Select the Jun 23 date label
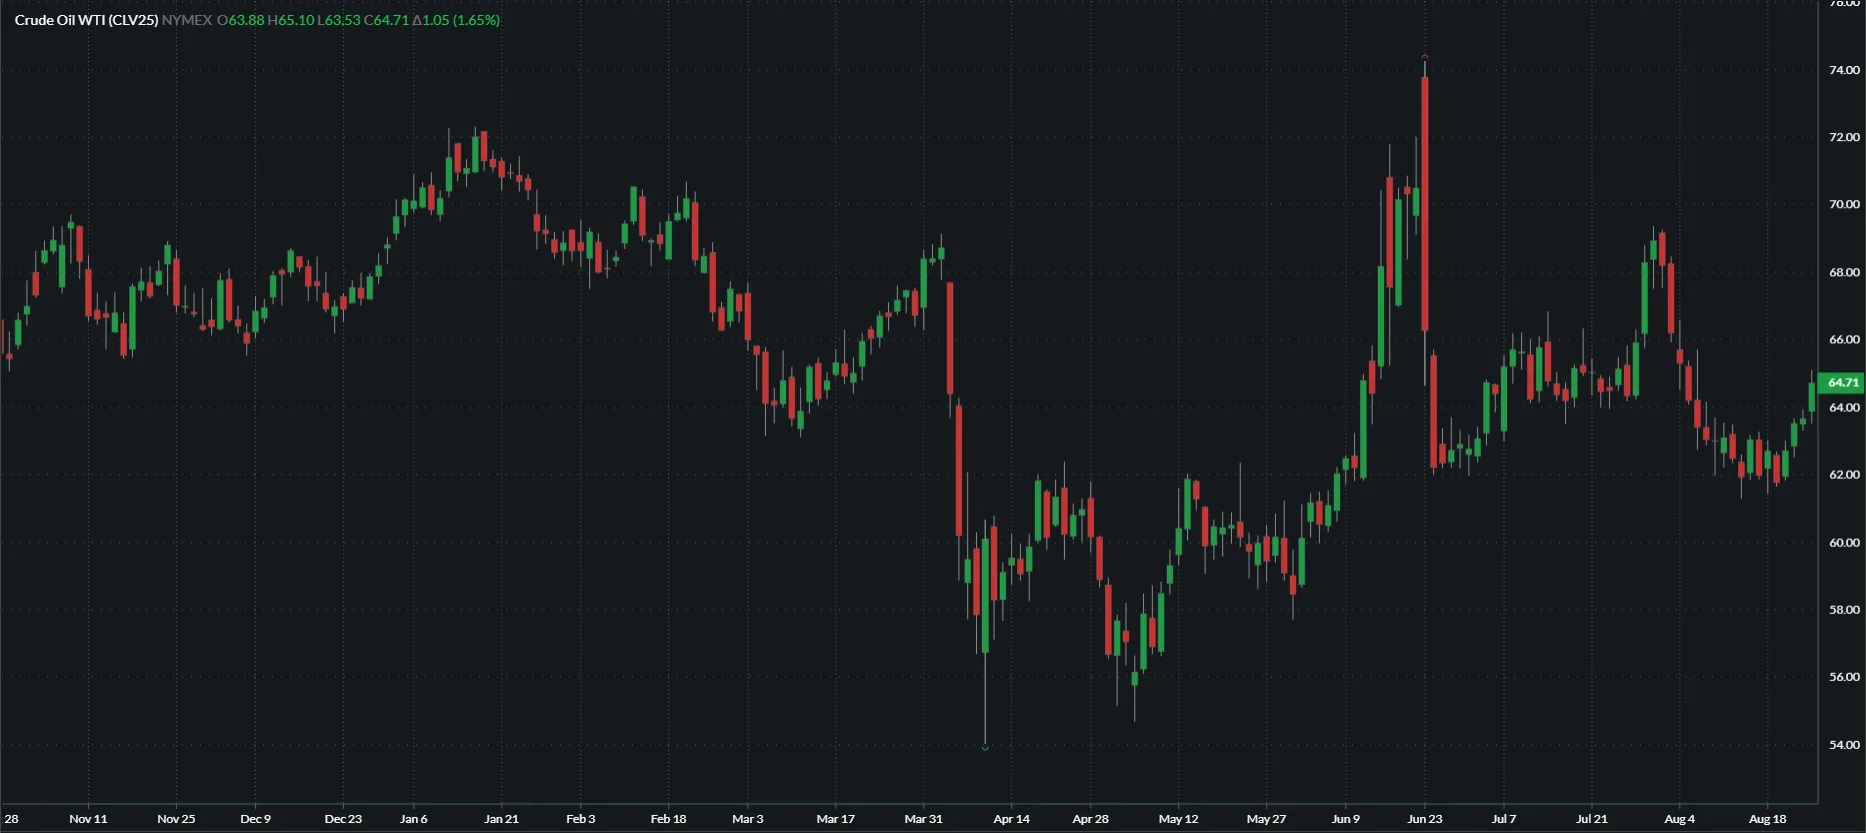This screenshot has height=833, width=1866. coord(1424,819)
